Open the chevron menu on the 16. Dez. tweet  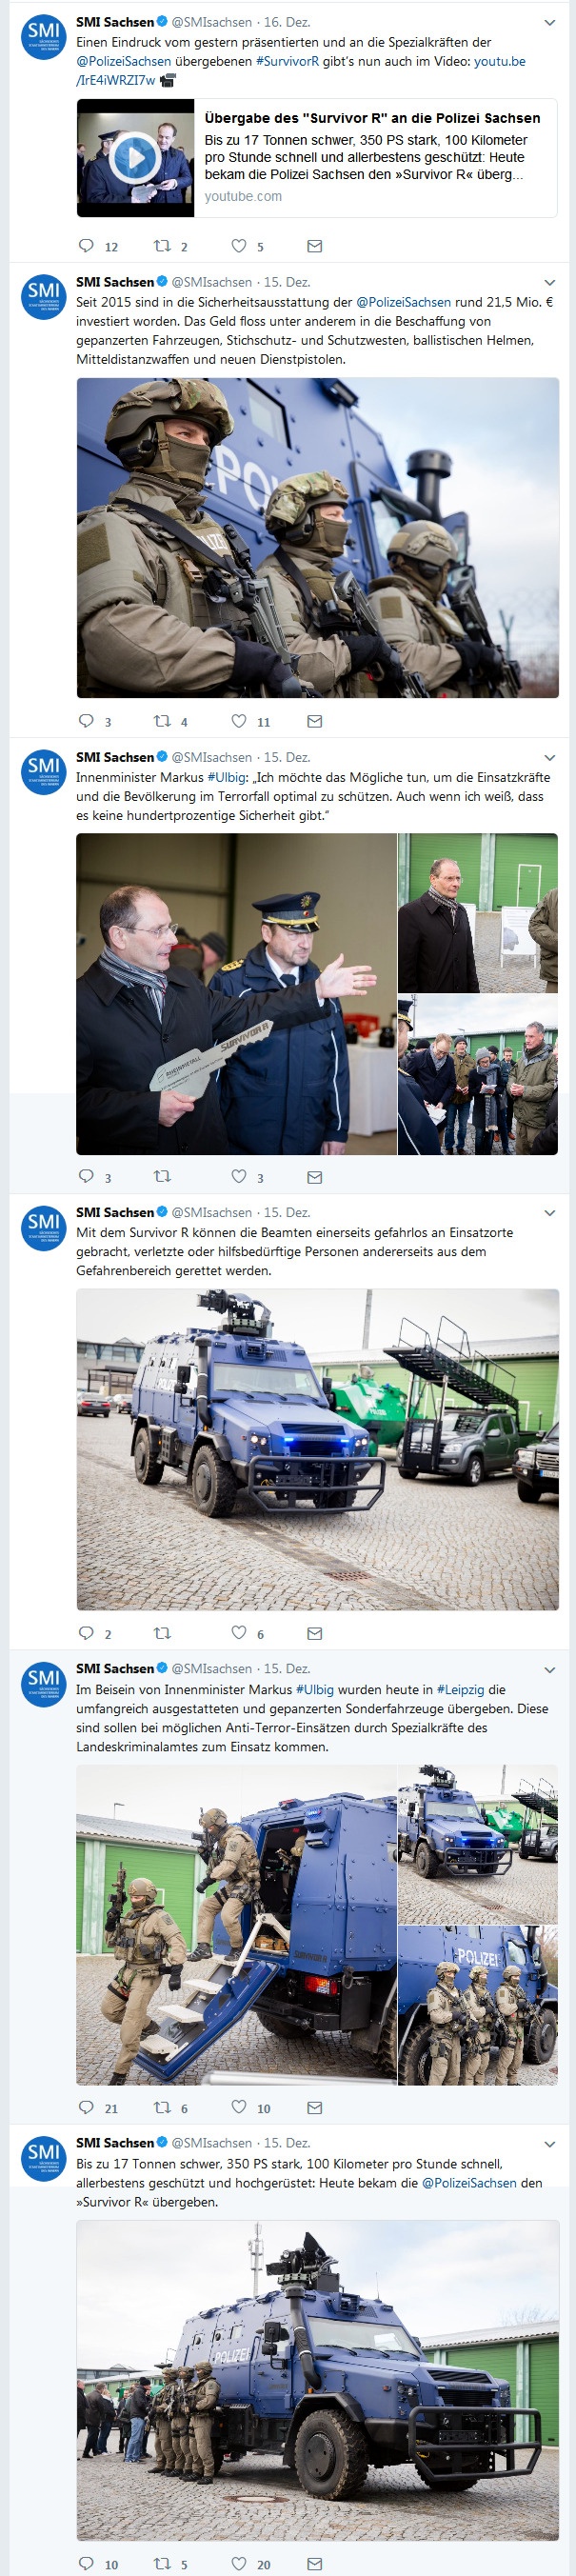coord(549,22)
